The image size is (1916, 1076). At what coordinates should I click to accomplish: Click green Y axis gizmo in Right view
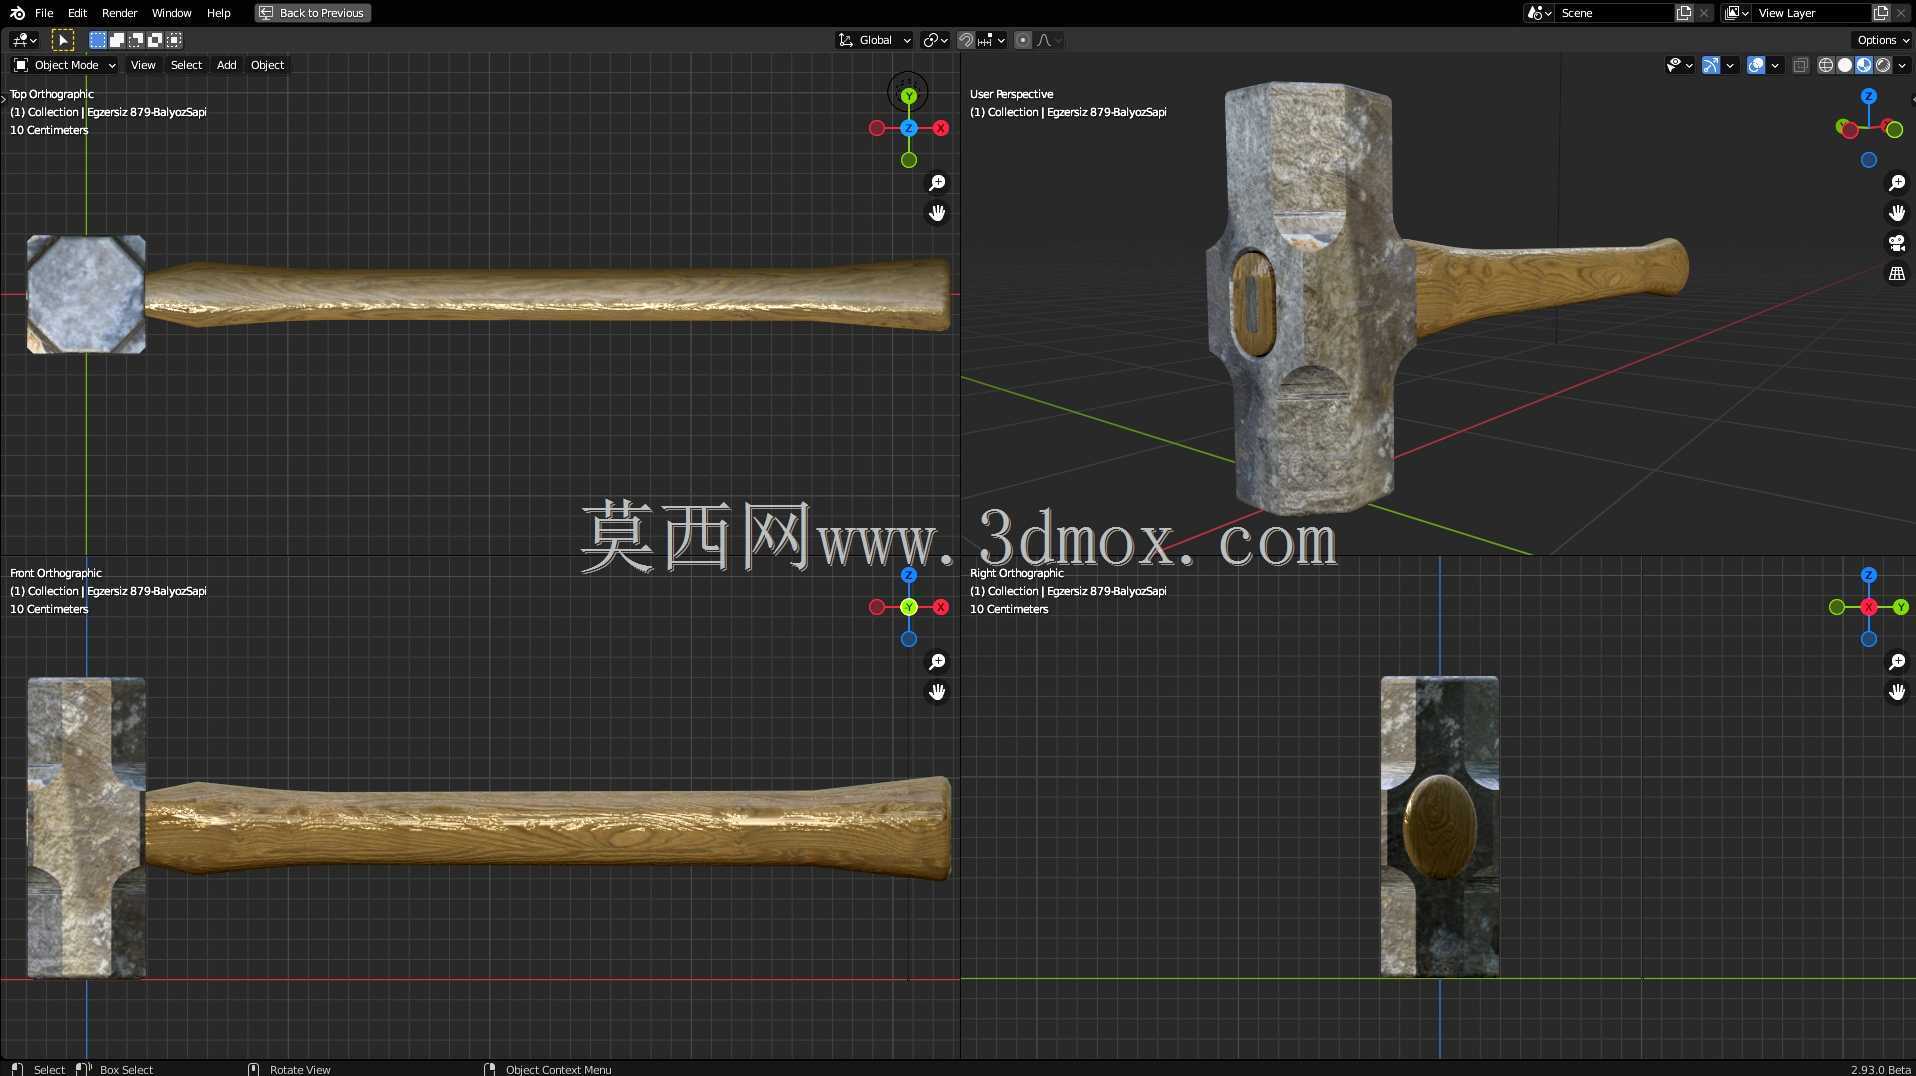click(x=1901, y=607)
